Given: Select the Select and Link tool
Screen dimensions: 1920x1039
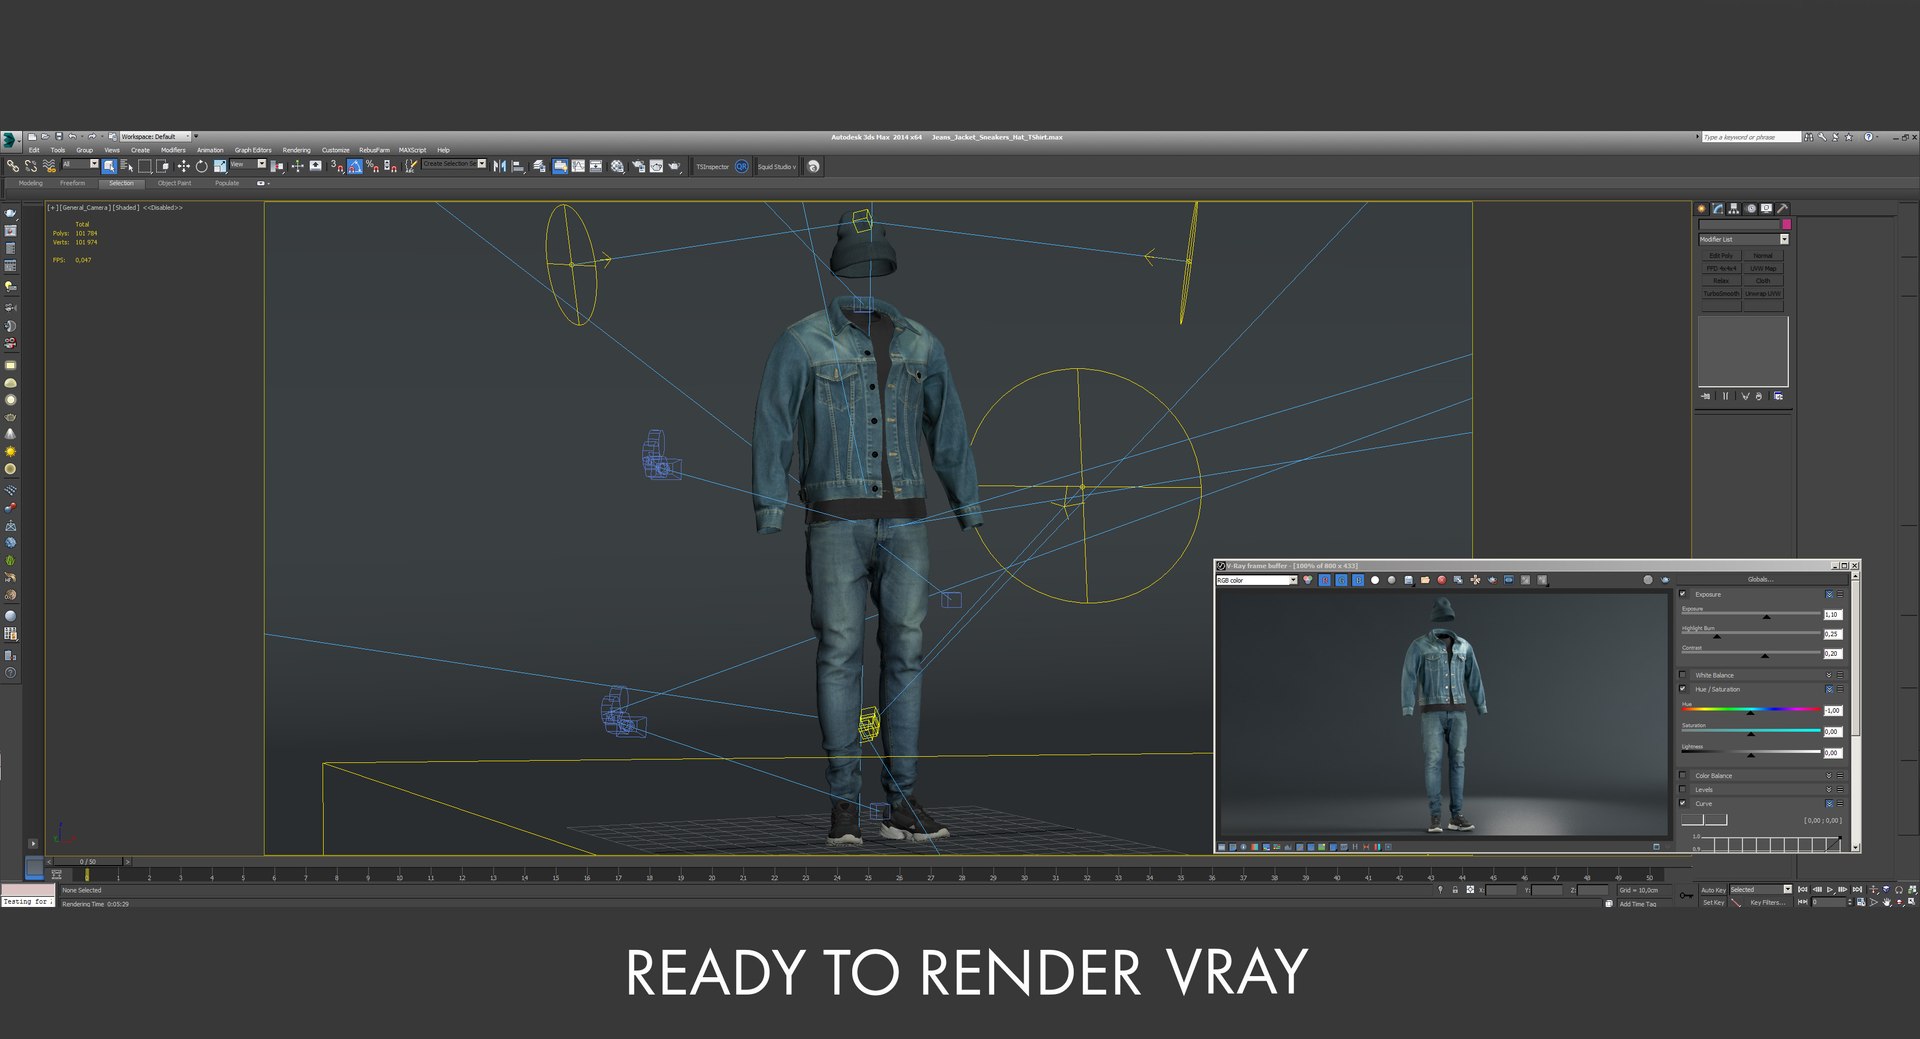Looking at the screenshot, I should pyautogui.click(x=13, y=166).
